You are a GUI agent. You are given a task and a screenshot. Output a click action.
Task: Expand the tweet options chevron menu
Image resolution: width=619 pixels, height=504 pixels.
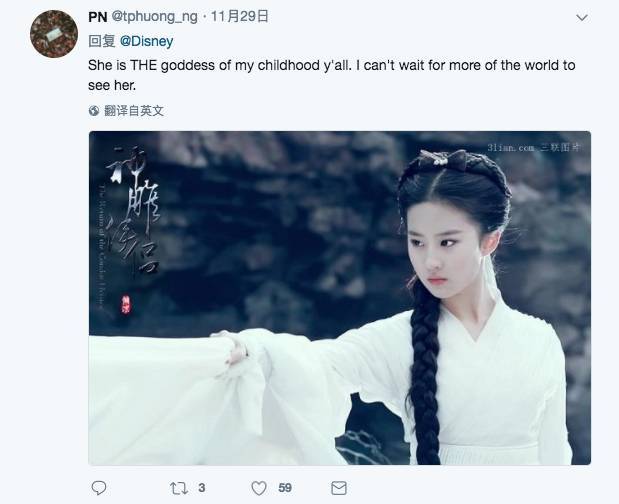click(x=582, y=18)
